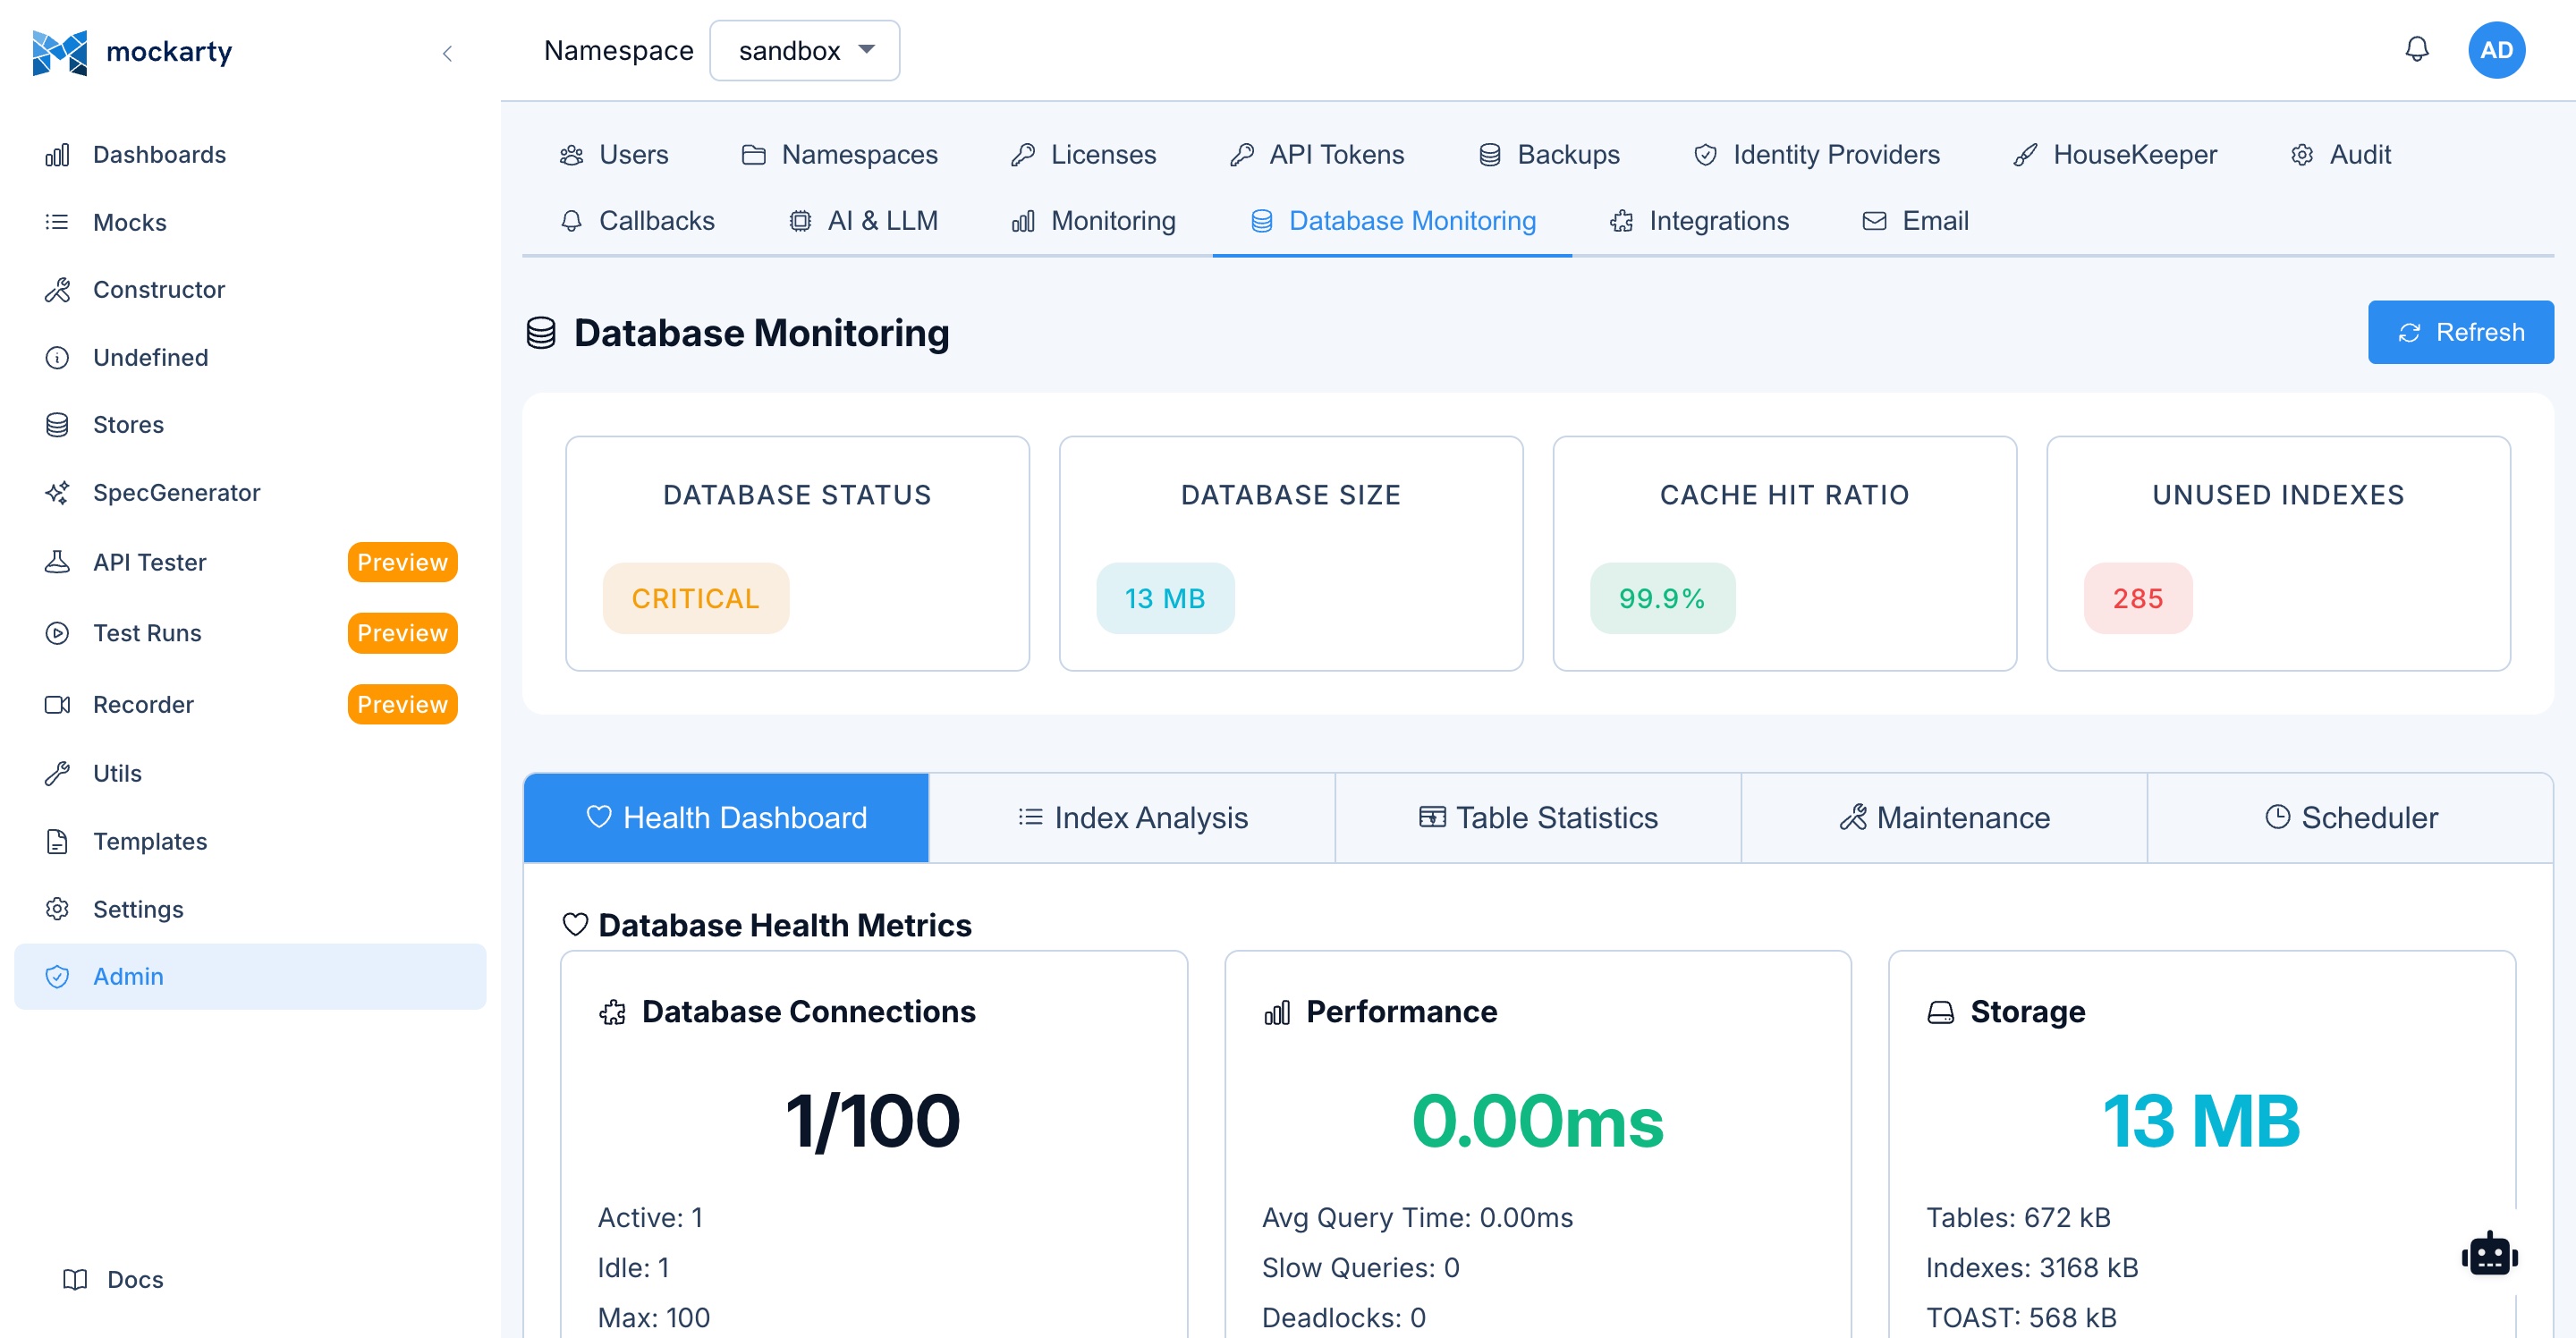Collapse the sidebar with the chevron
This screenshot has width=2576, height=1338.
[x=447, y=53]
